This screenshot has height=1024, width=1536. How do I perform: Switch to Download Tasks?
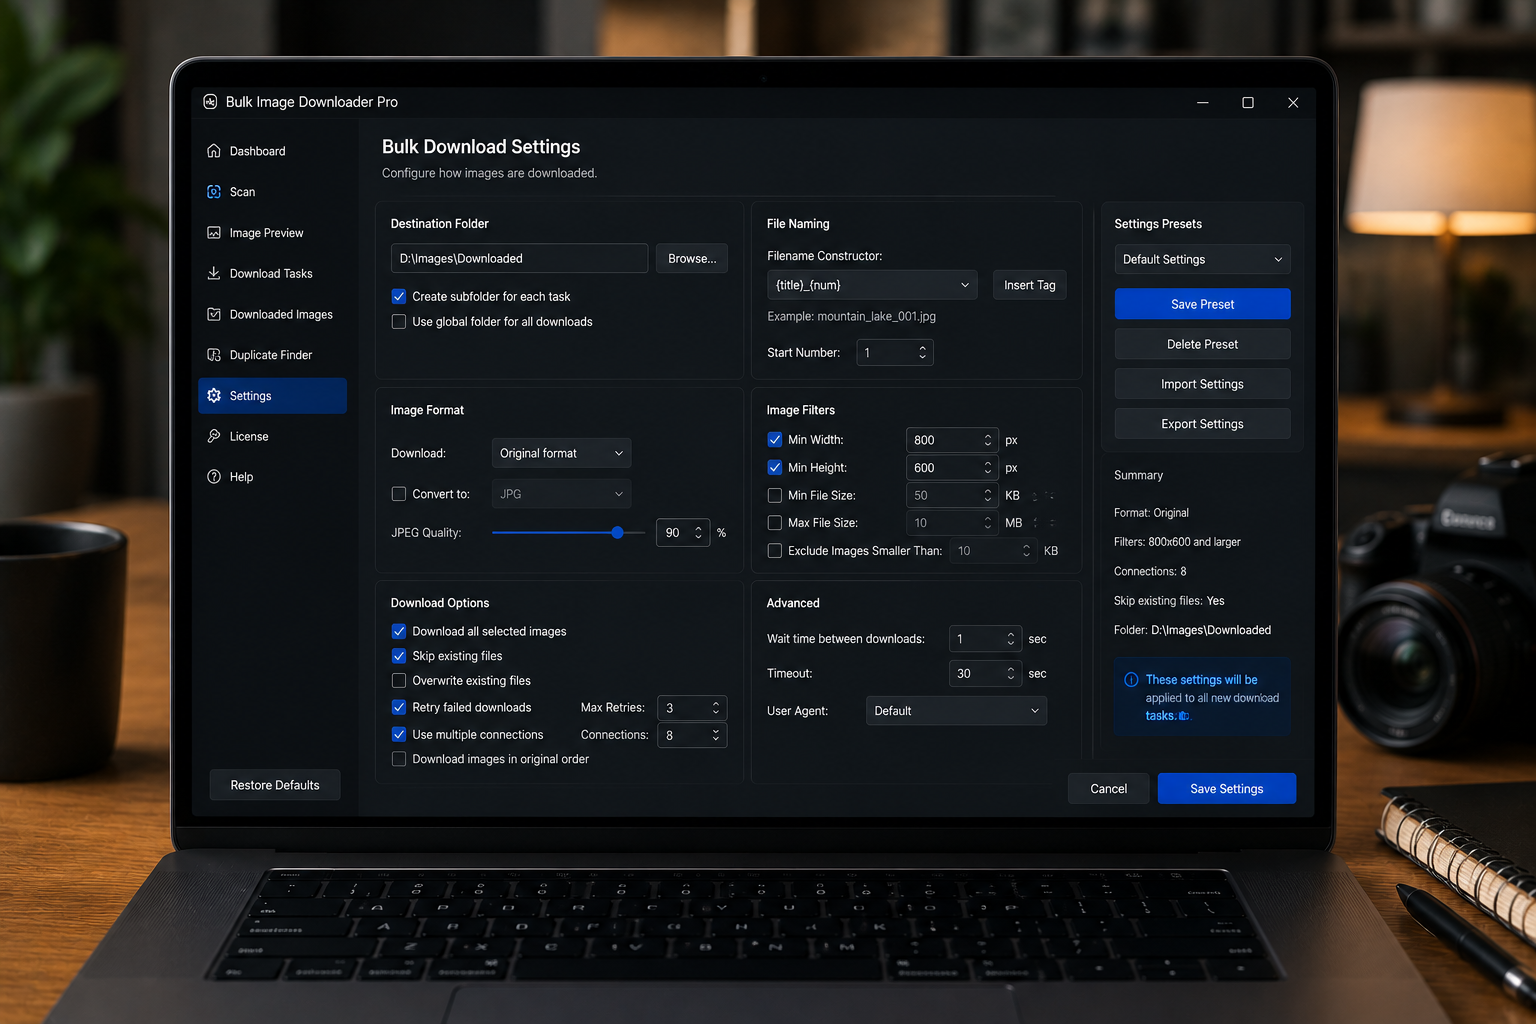click(x=272, y=273)
